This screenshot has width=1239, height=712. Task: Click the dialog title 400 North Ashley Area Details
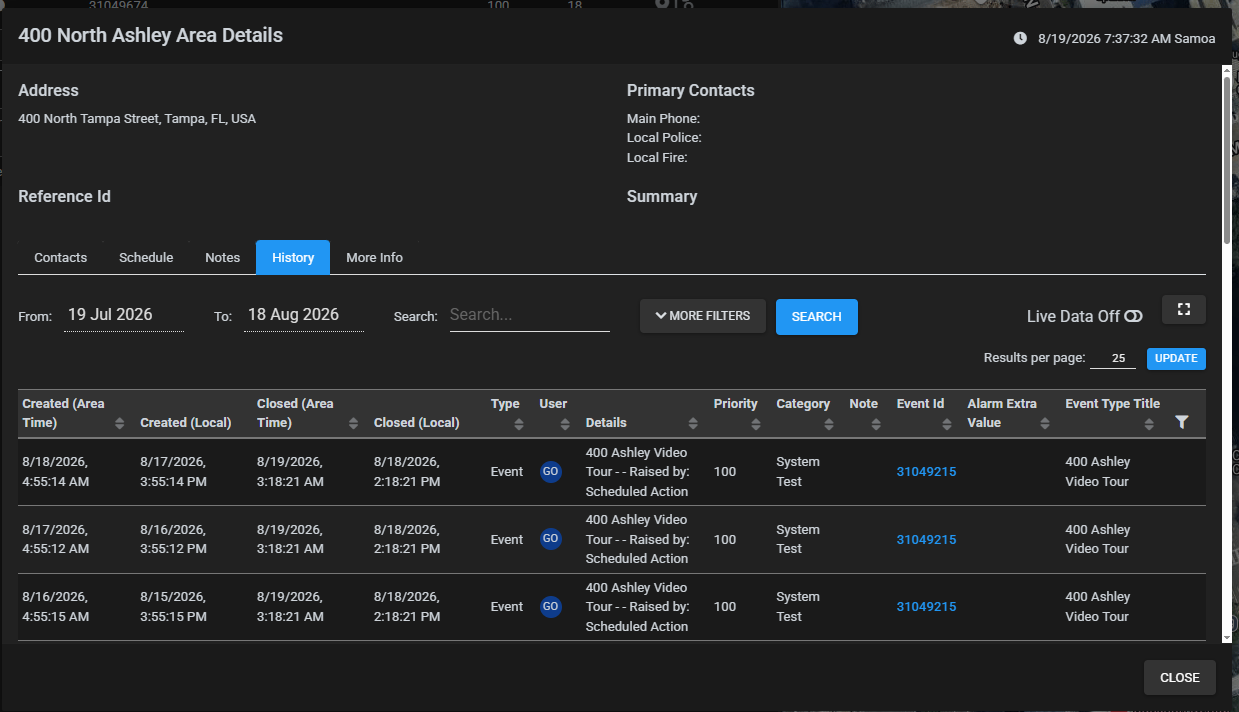tap(151, 35)
